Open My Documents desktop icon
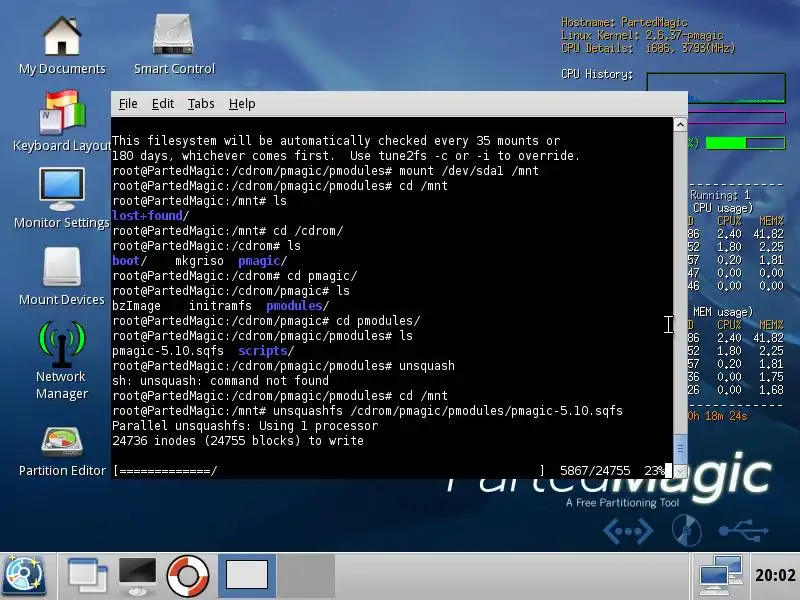 (x=62, y=45)
